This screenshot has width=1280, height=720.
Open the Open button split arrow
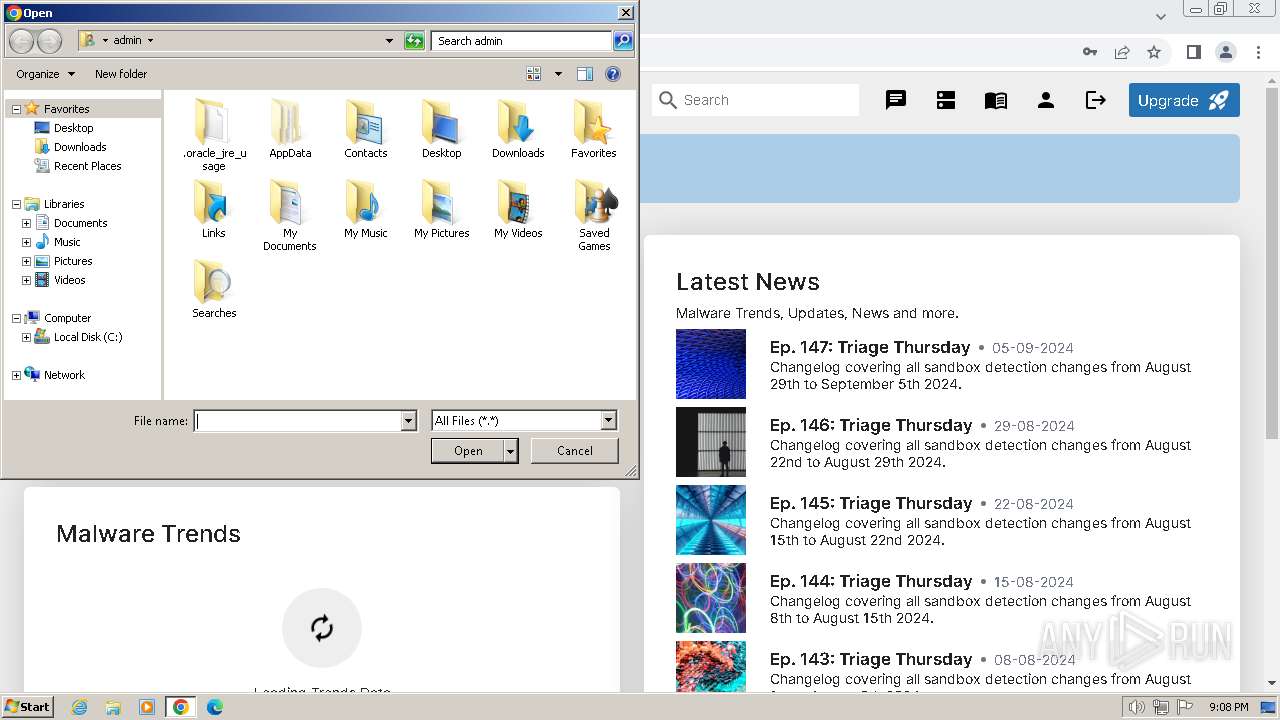pos(511,451)
